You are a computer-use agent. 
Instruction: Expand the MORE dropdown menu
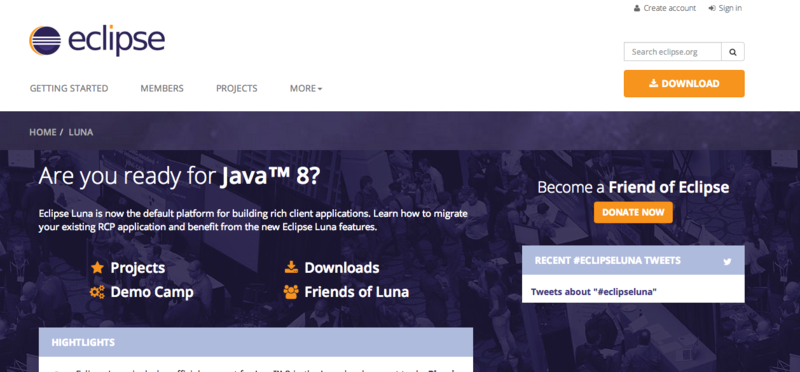click(306, 88)
